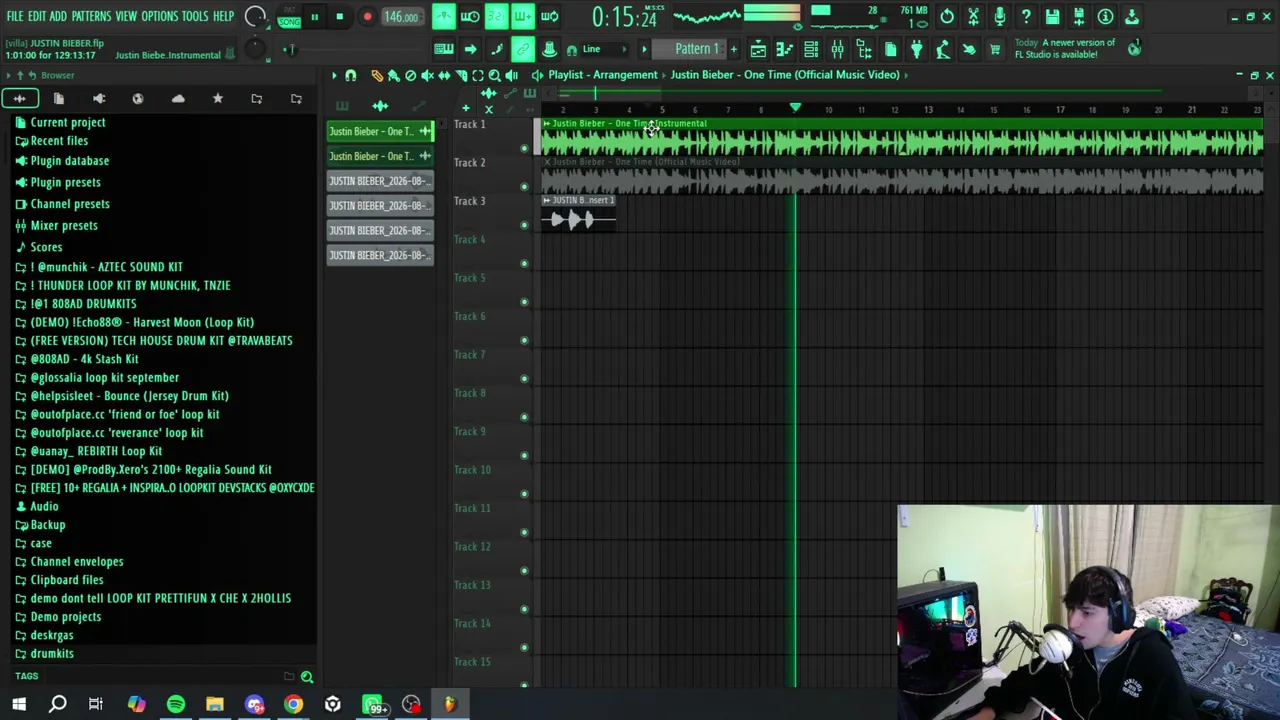
Task: Click the song position slider handle
Action: point(290,49)
